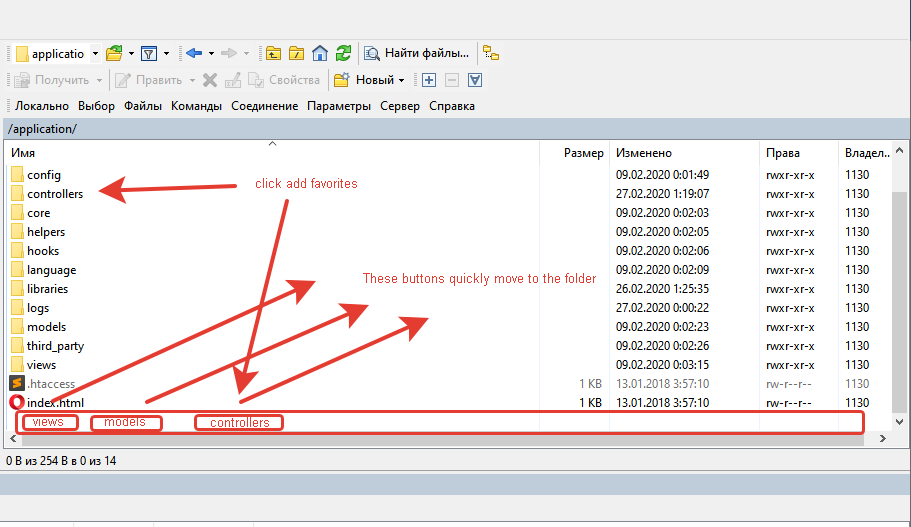Go to the parent directory icon
This screenshot has width=911, height=527.
click(x=273, y=53)
